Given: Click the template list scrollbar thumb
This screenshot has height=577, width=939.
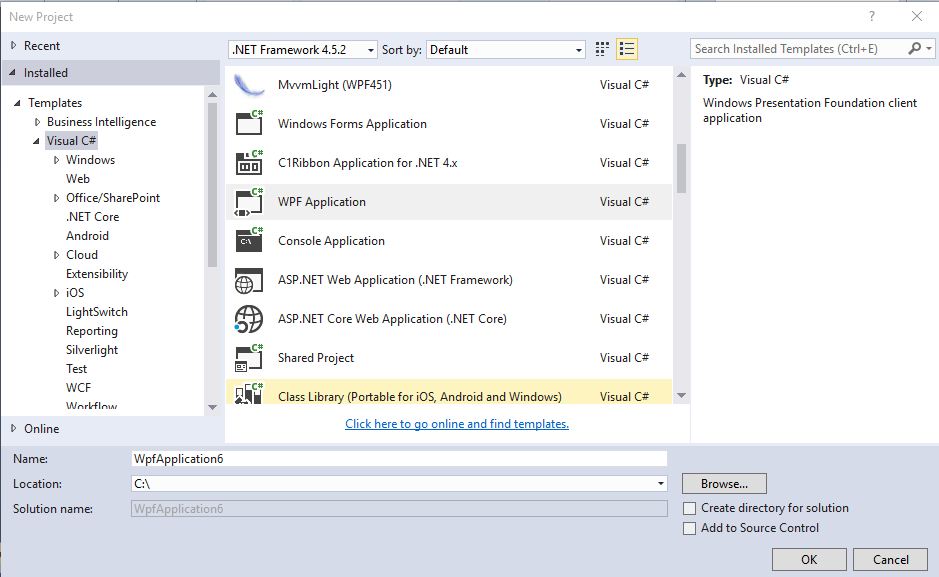Looking at the screenshot, I should tap(681, 168).
